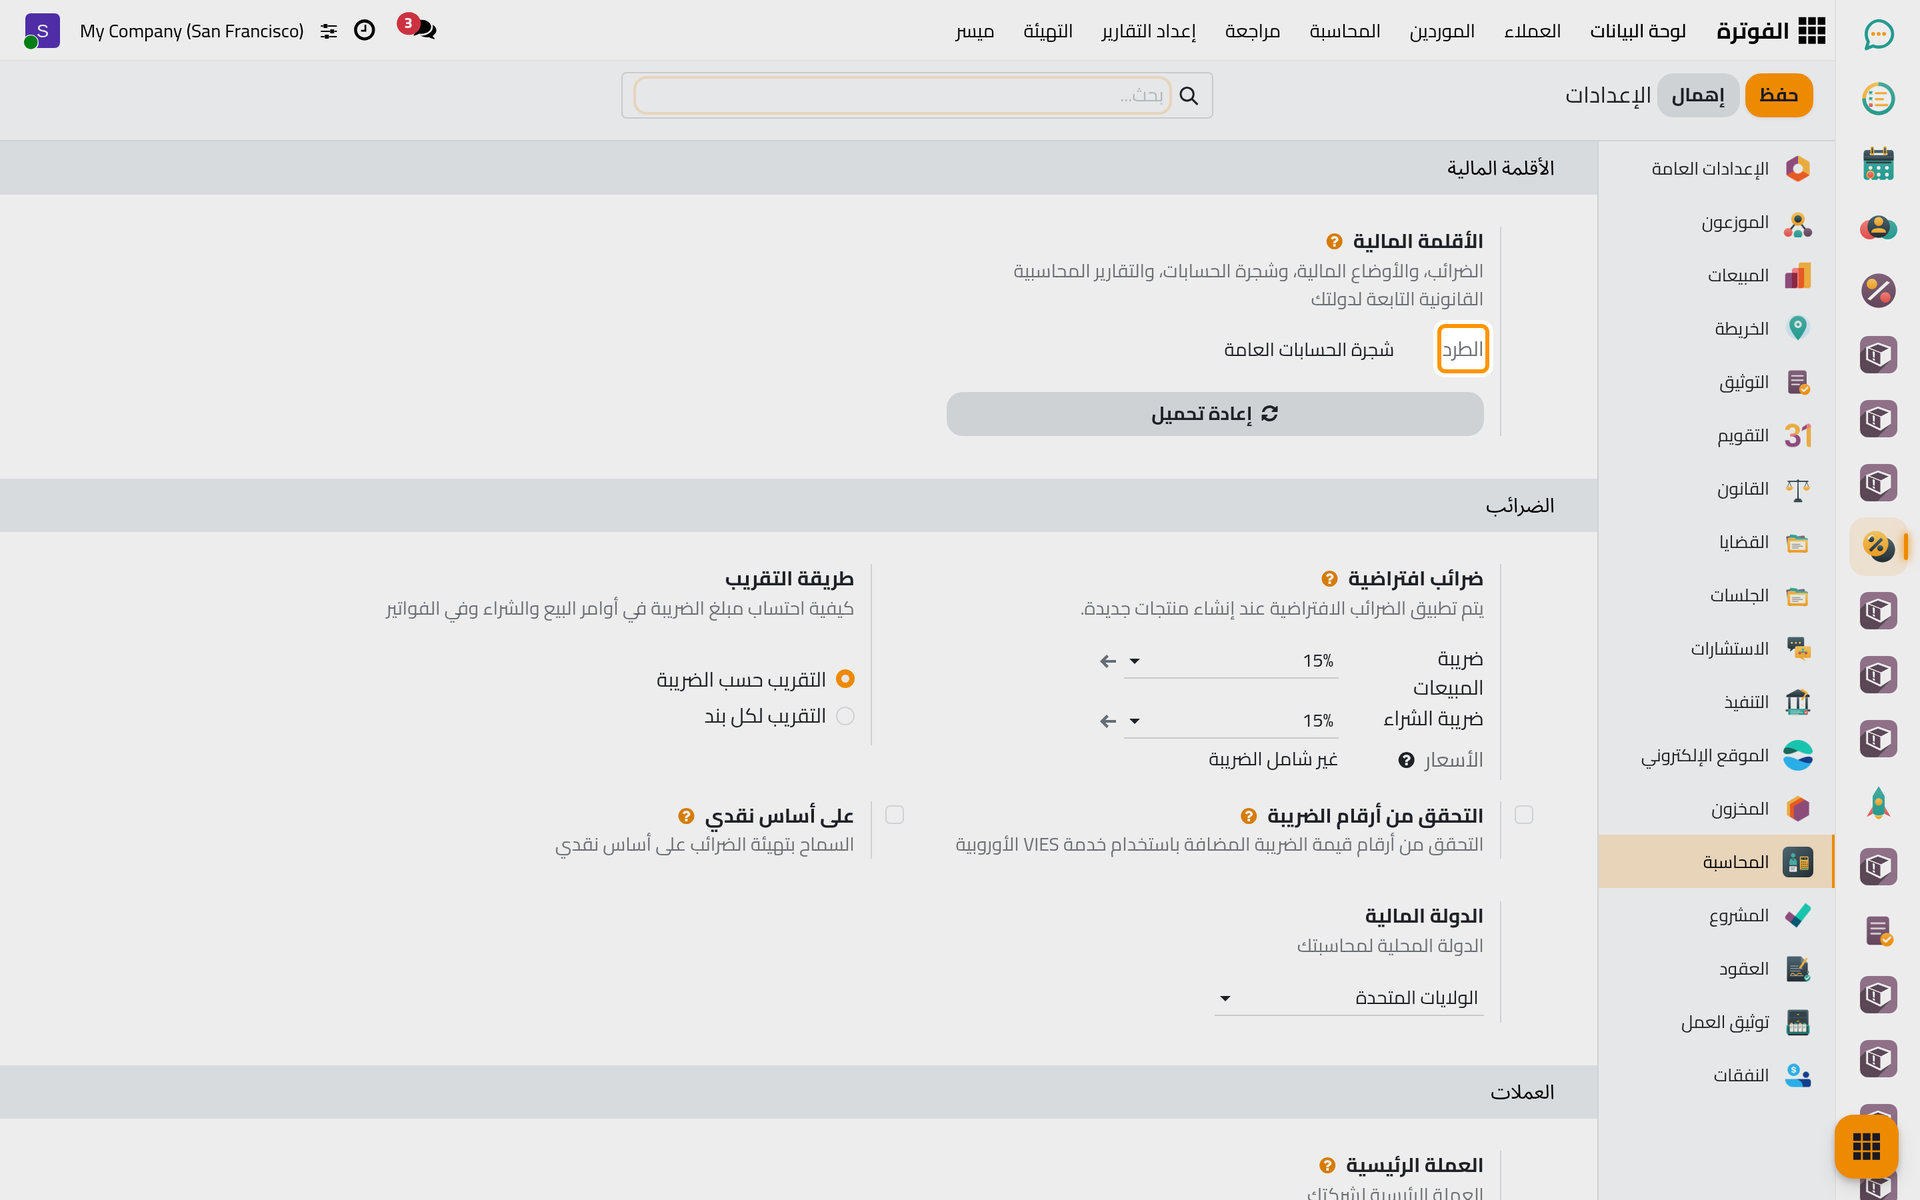This screenshot has width=1920, height=1200.
Task: Click help icon next to العملة الرئيسية
Action: [1327, 1166]
